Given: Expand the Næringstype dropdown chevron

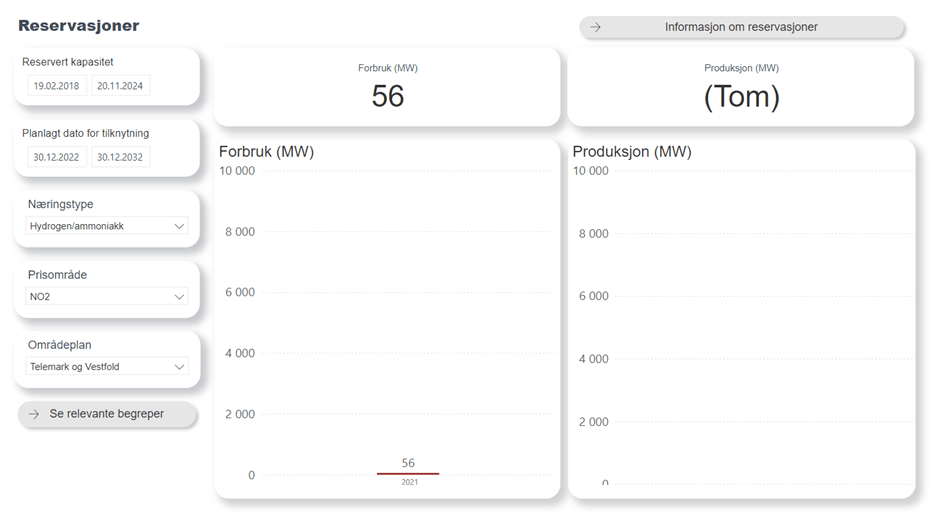Looking at the screenshot, I should coord(180,227).
